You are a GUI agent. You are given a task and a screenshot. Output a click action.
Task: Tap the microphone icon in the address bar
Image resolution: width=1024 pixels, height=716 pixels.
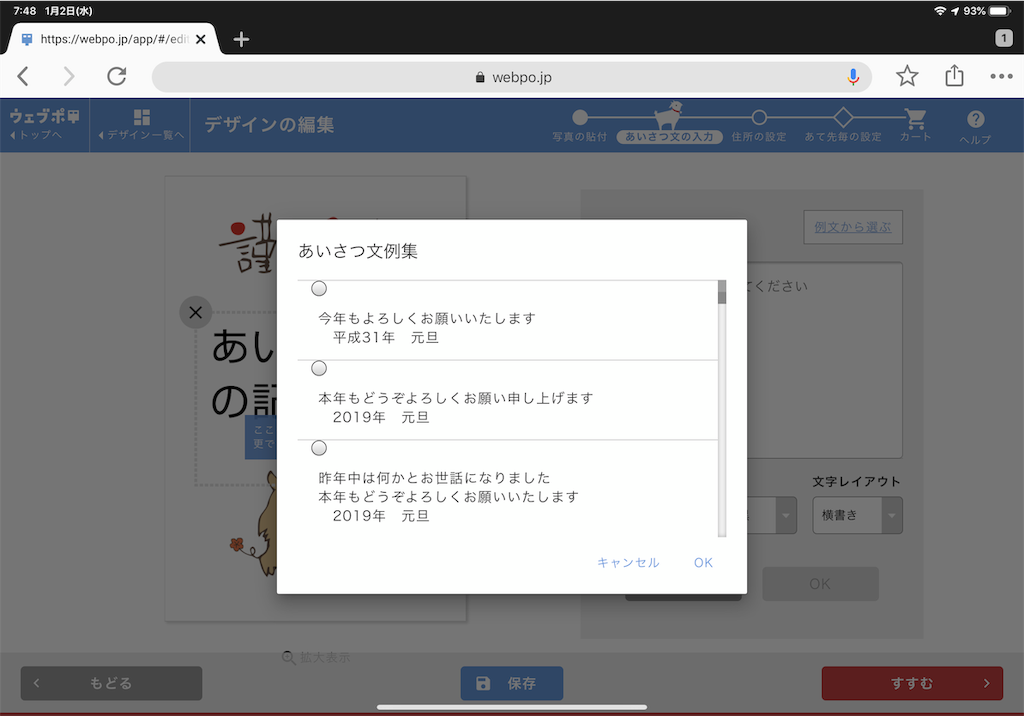tap(853, 76)
